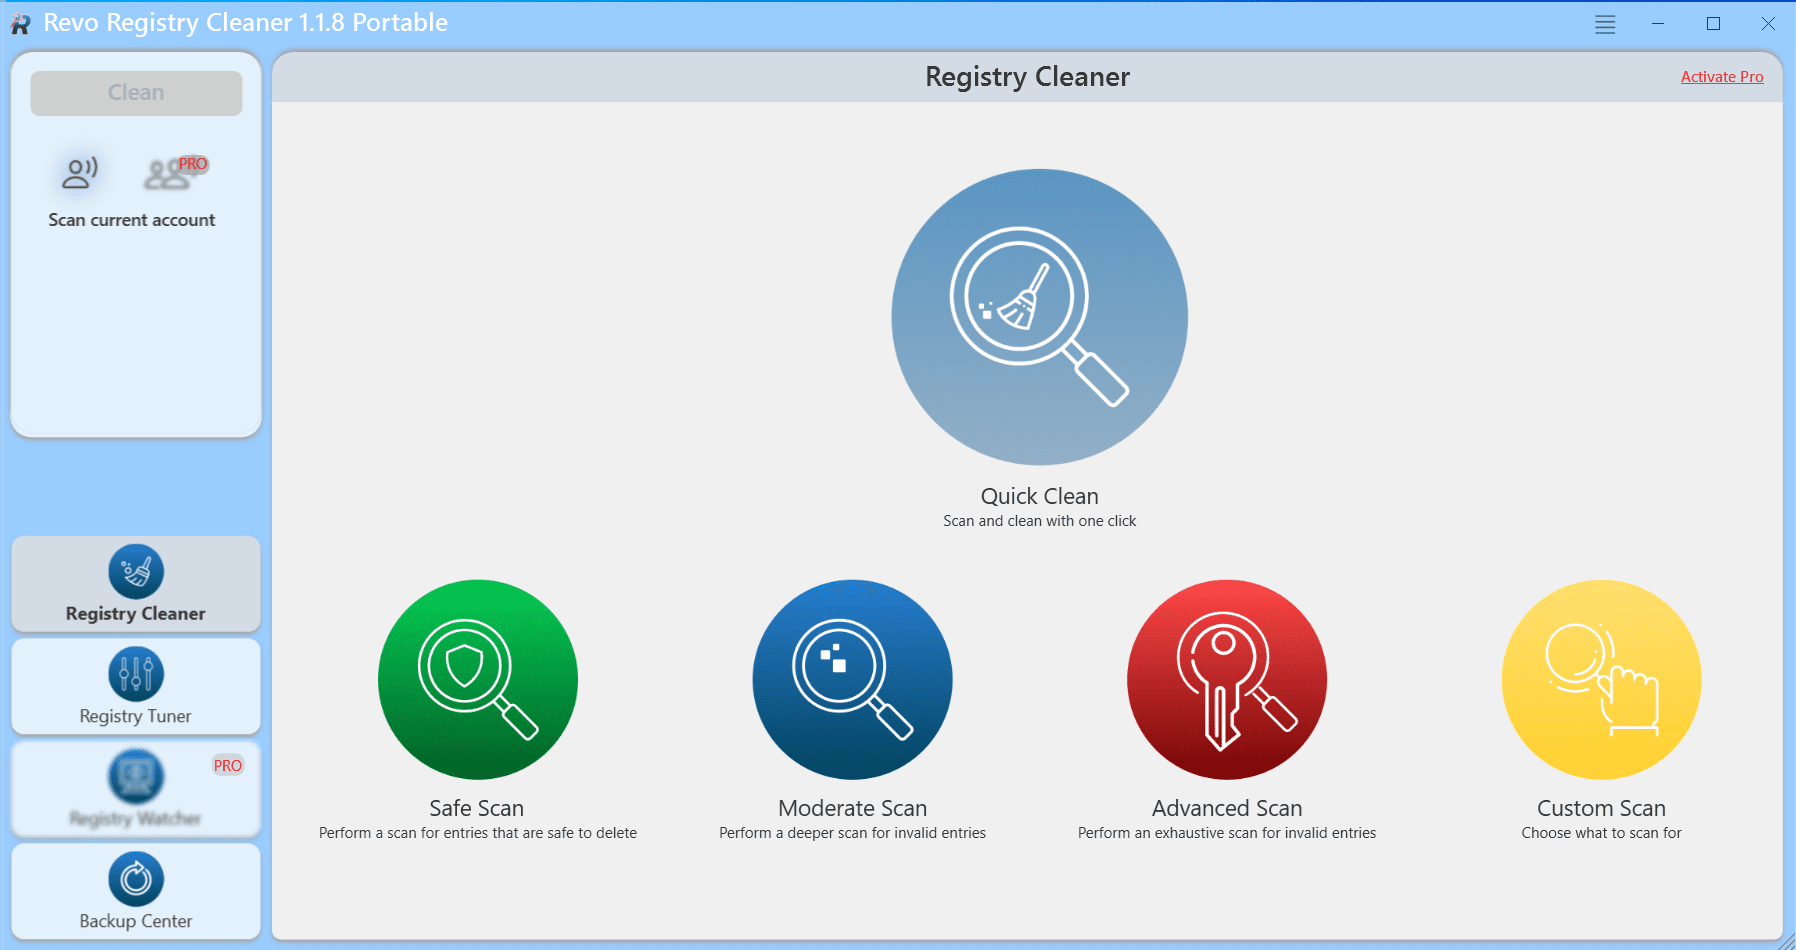1796x950 pixels.
Task: Start Quick Clean with the broom magnifier icon
Action: (x=1039, y=317)
